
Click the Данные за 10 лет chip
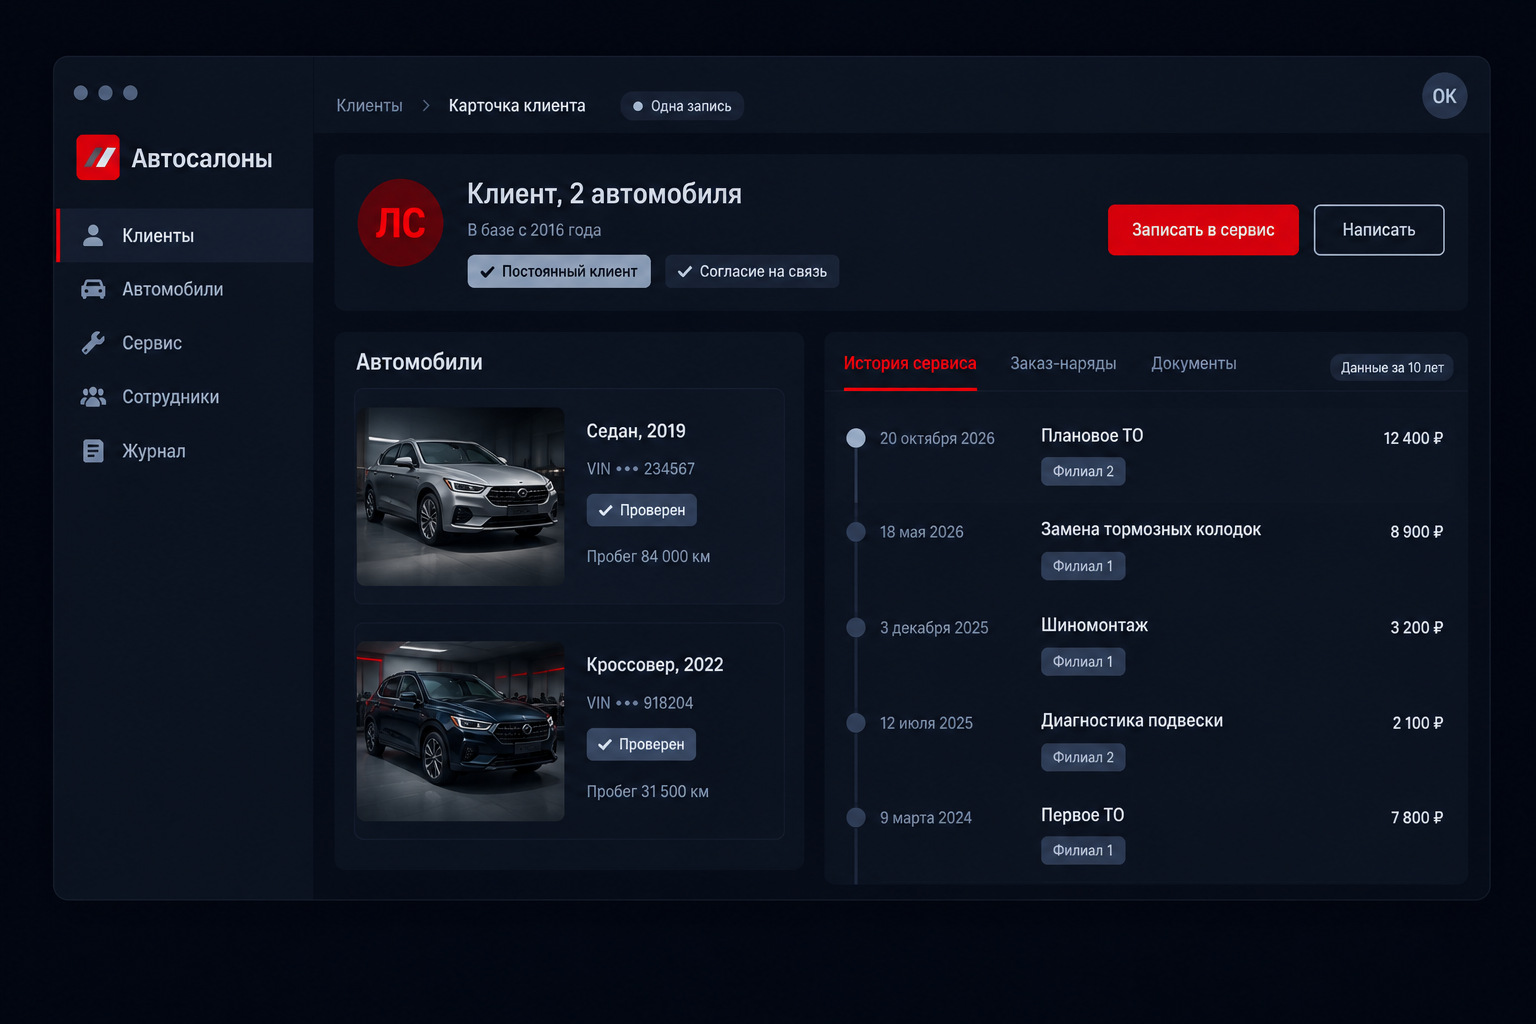tap(1392, 367)
